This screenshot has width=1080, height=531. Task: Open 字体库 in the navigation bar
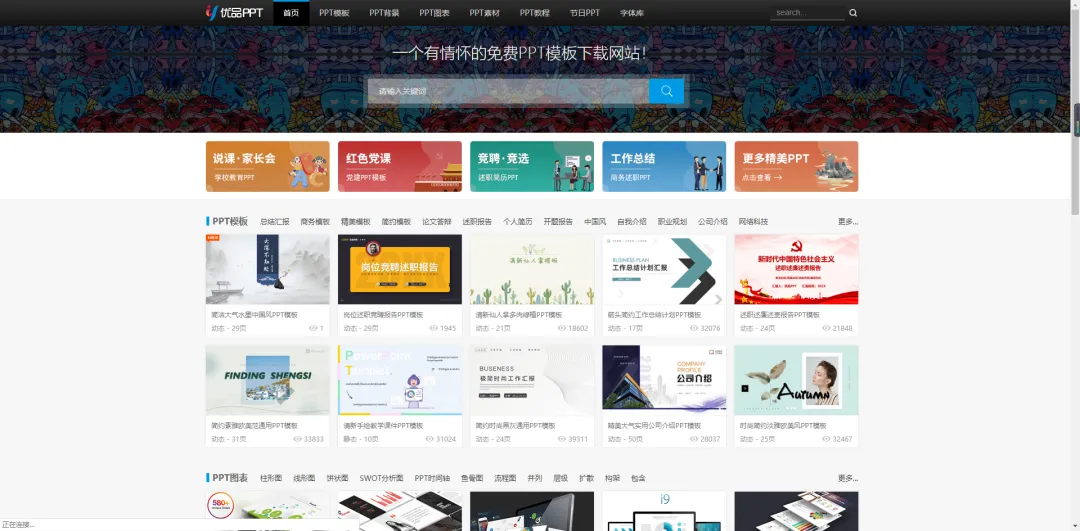click(x=632, y=13)
